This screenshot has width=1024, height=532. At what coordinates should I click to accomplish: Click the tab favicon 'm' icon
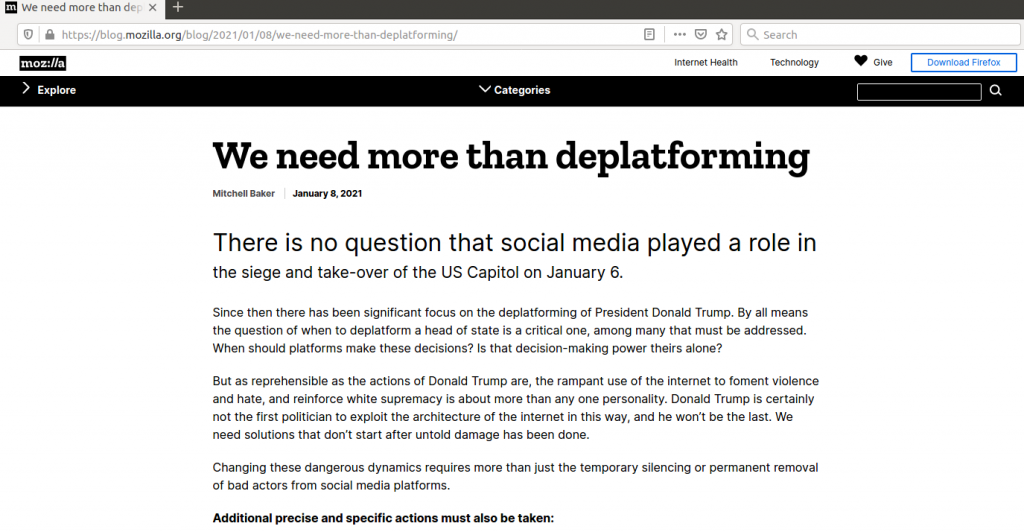pyautogui.click(x=11, y=8)
